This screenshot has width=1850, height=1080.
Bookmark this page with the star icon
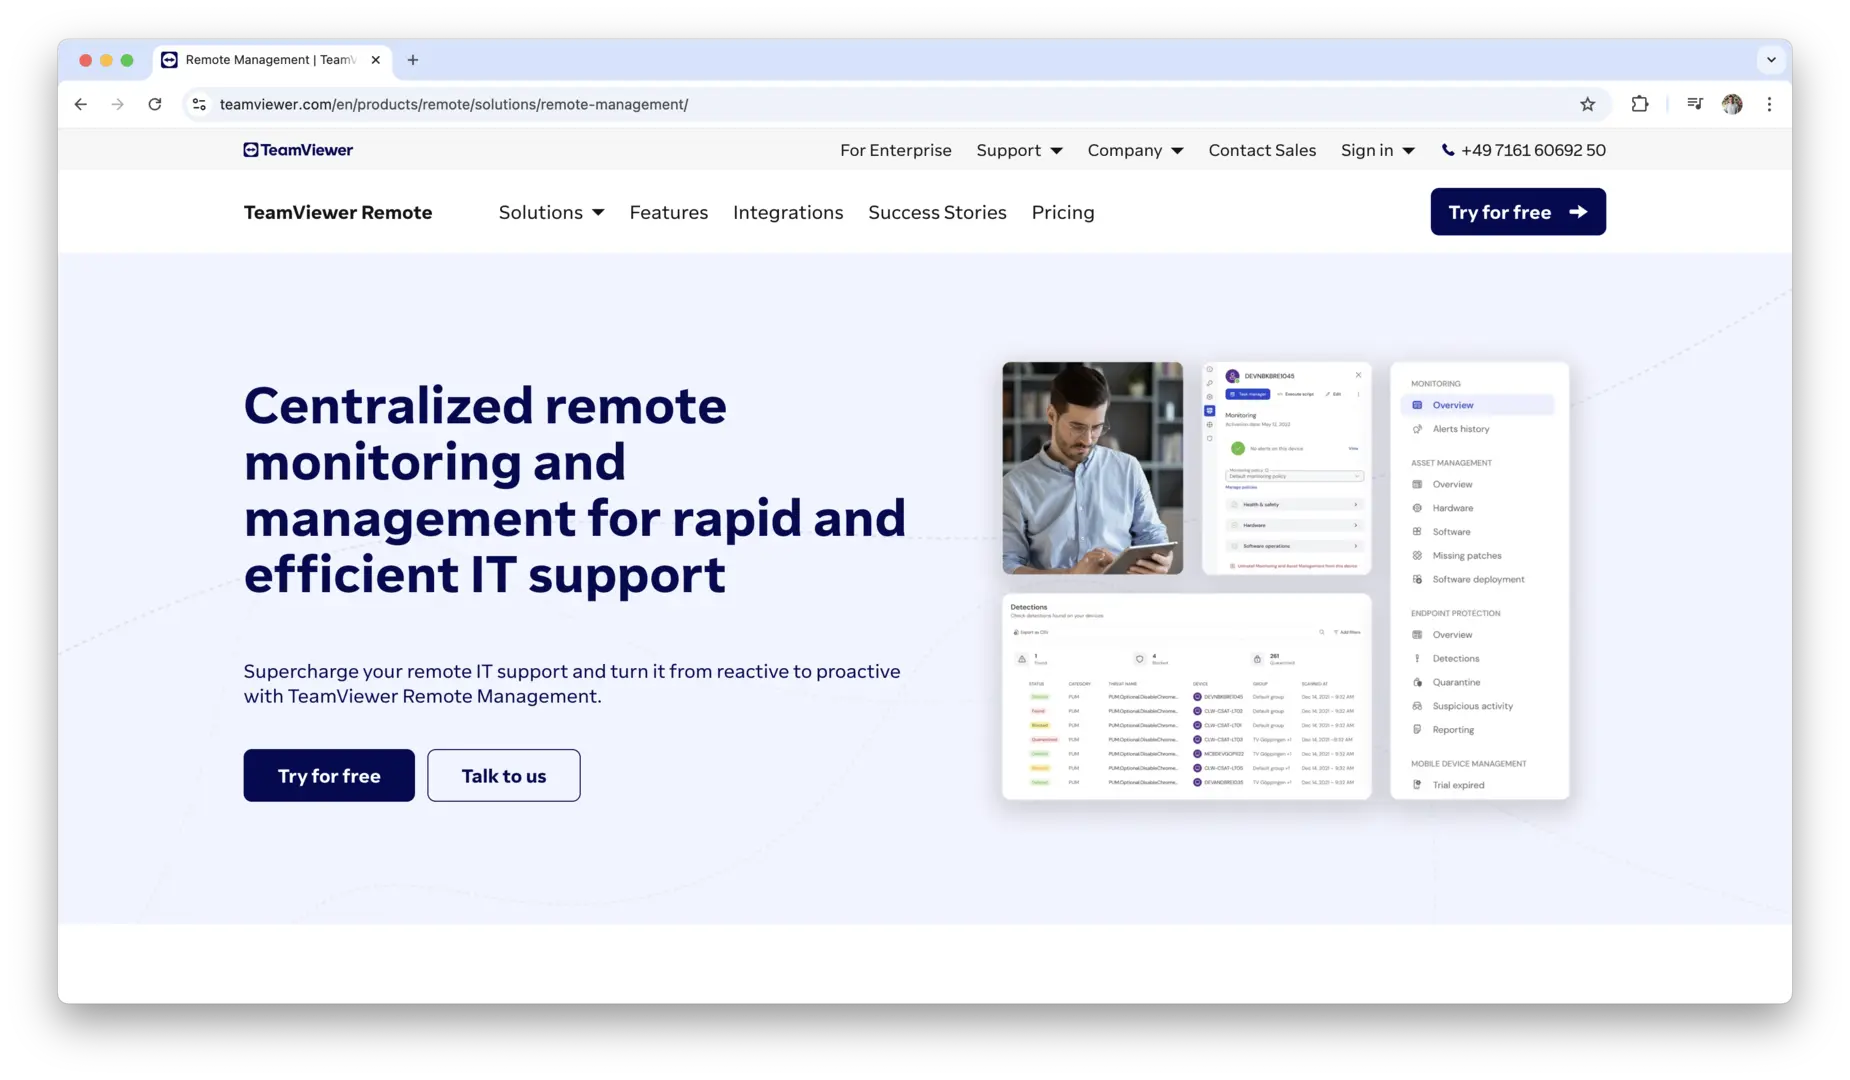coord(1587,104)
